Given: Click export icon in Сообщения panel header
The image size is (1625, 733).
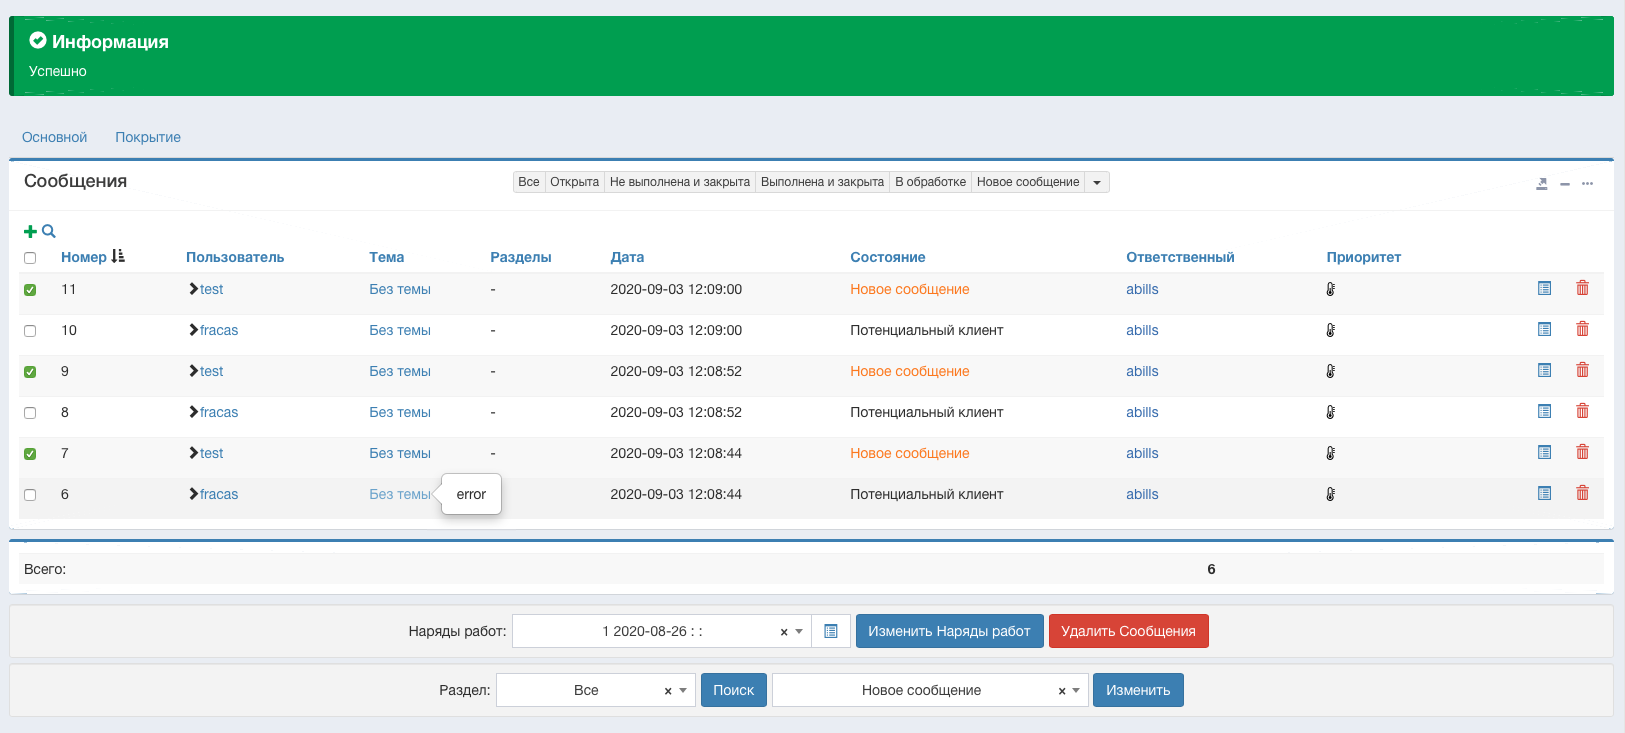Looking at the screenshot, I should tap(1541, 184).
